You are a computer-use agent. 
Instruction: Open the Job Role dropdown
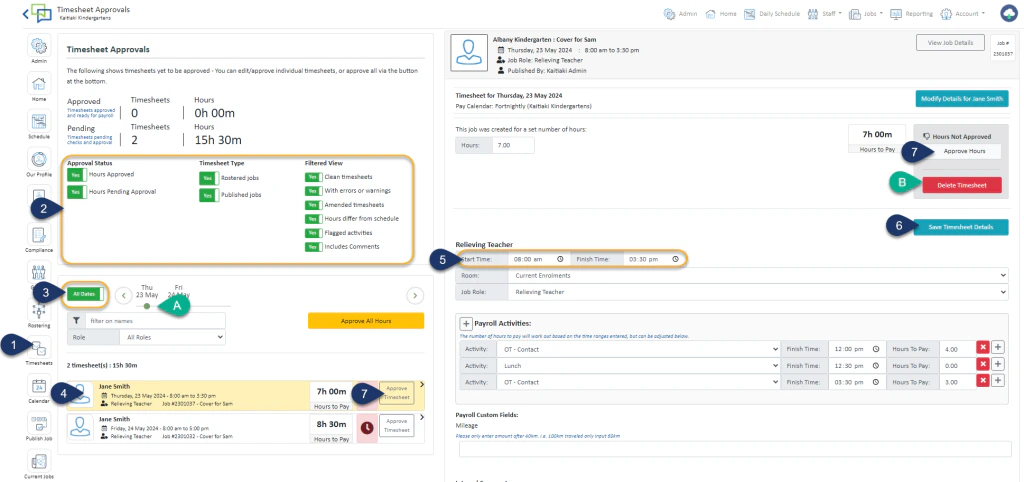click(759, 292)
